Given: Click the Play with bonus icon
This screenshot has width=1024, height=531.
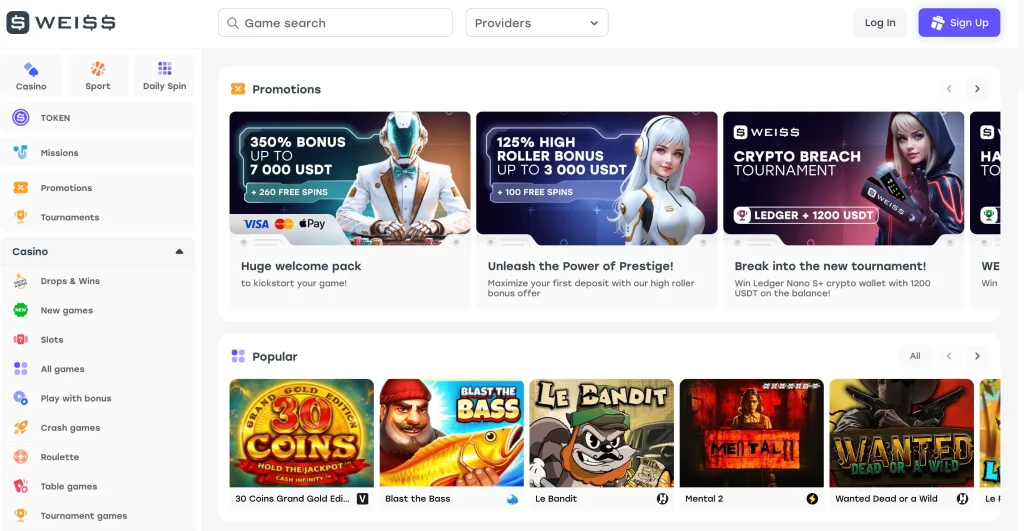Looking at the screenshot, I should click(21, 398).
